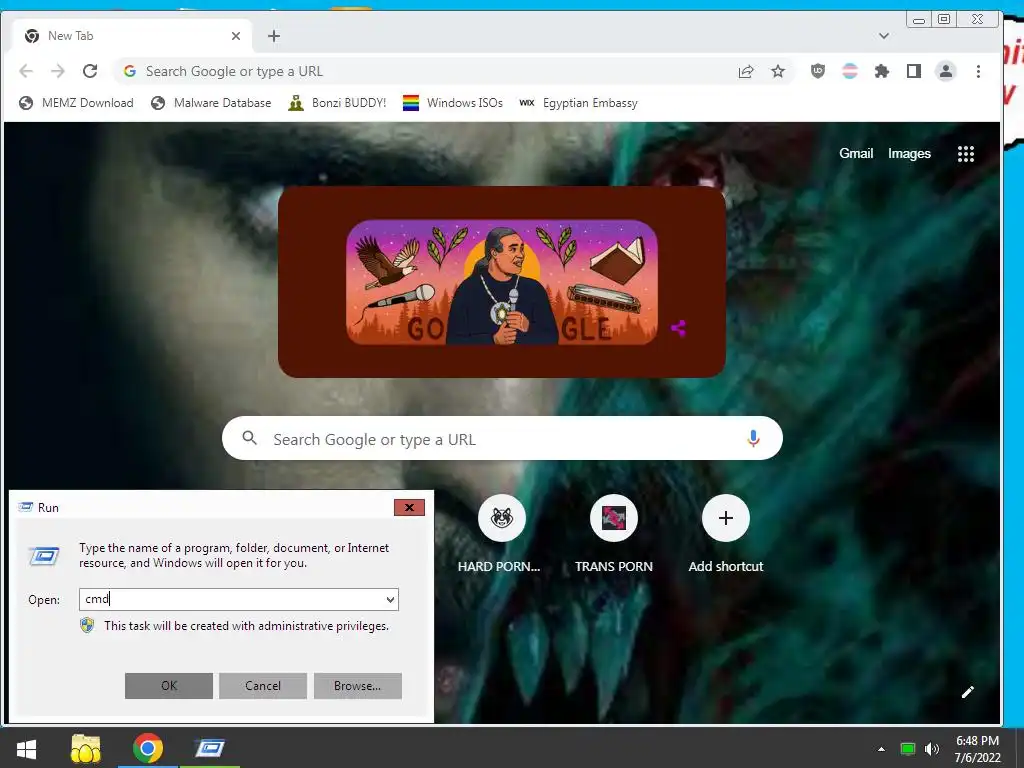Click Browse... in the Run dialog
The width and height of the screenshot is (1024, 768).
(x=357, y=686)
